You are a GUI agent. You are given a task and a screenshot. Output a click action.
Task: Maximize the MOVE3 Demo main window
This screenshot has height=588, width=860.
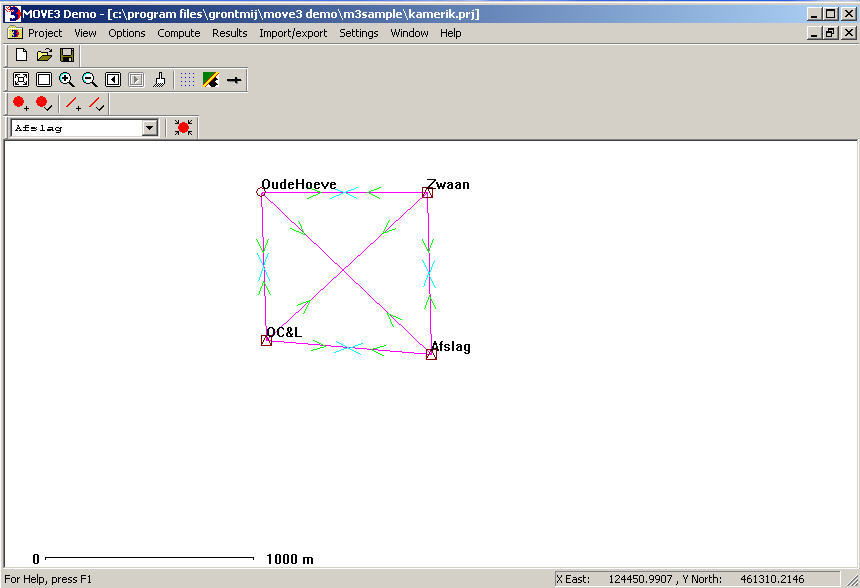pyautogui.click(x=830, y=14)
